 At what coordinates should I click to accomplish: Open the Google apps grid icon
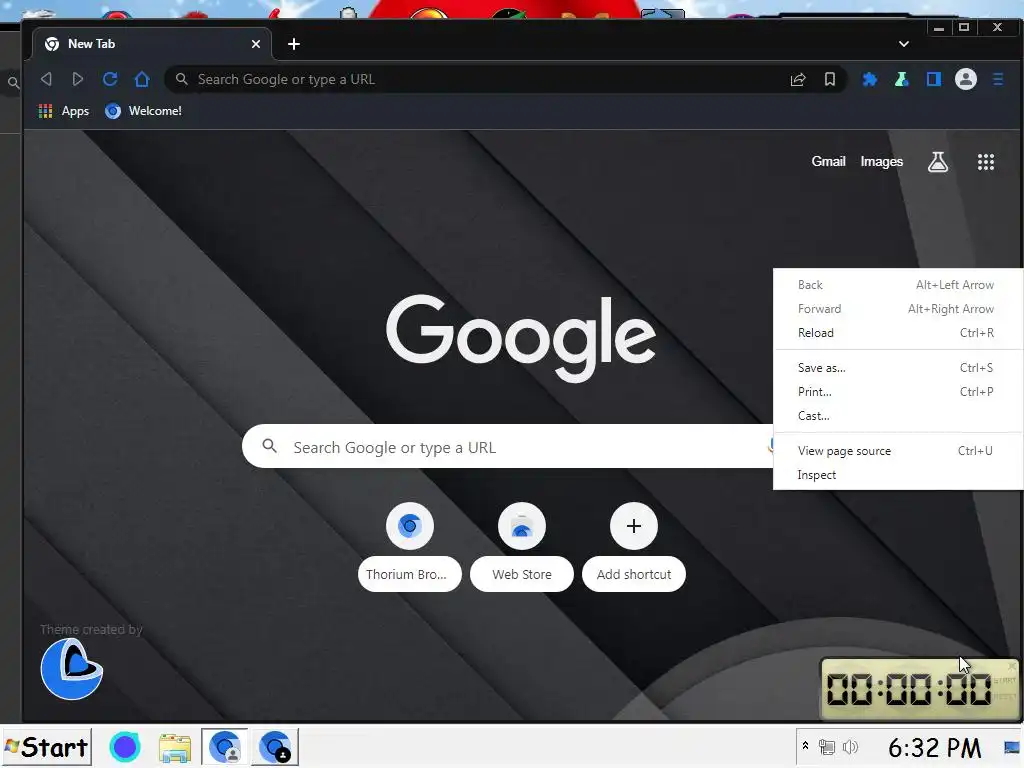coord(985,162)
